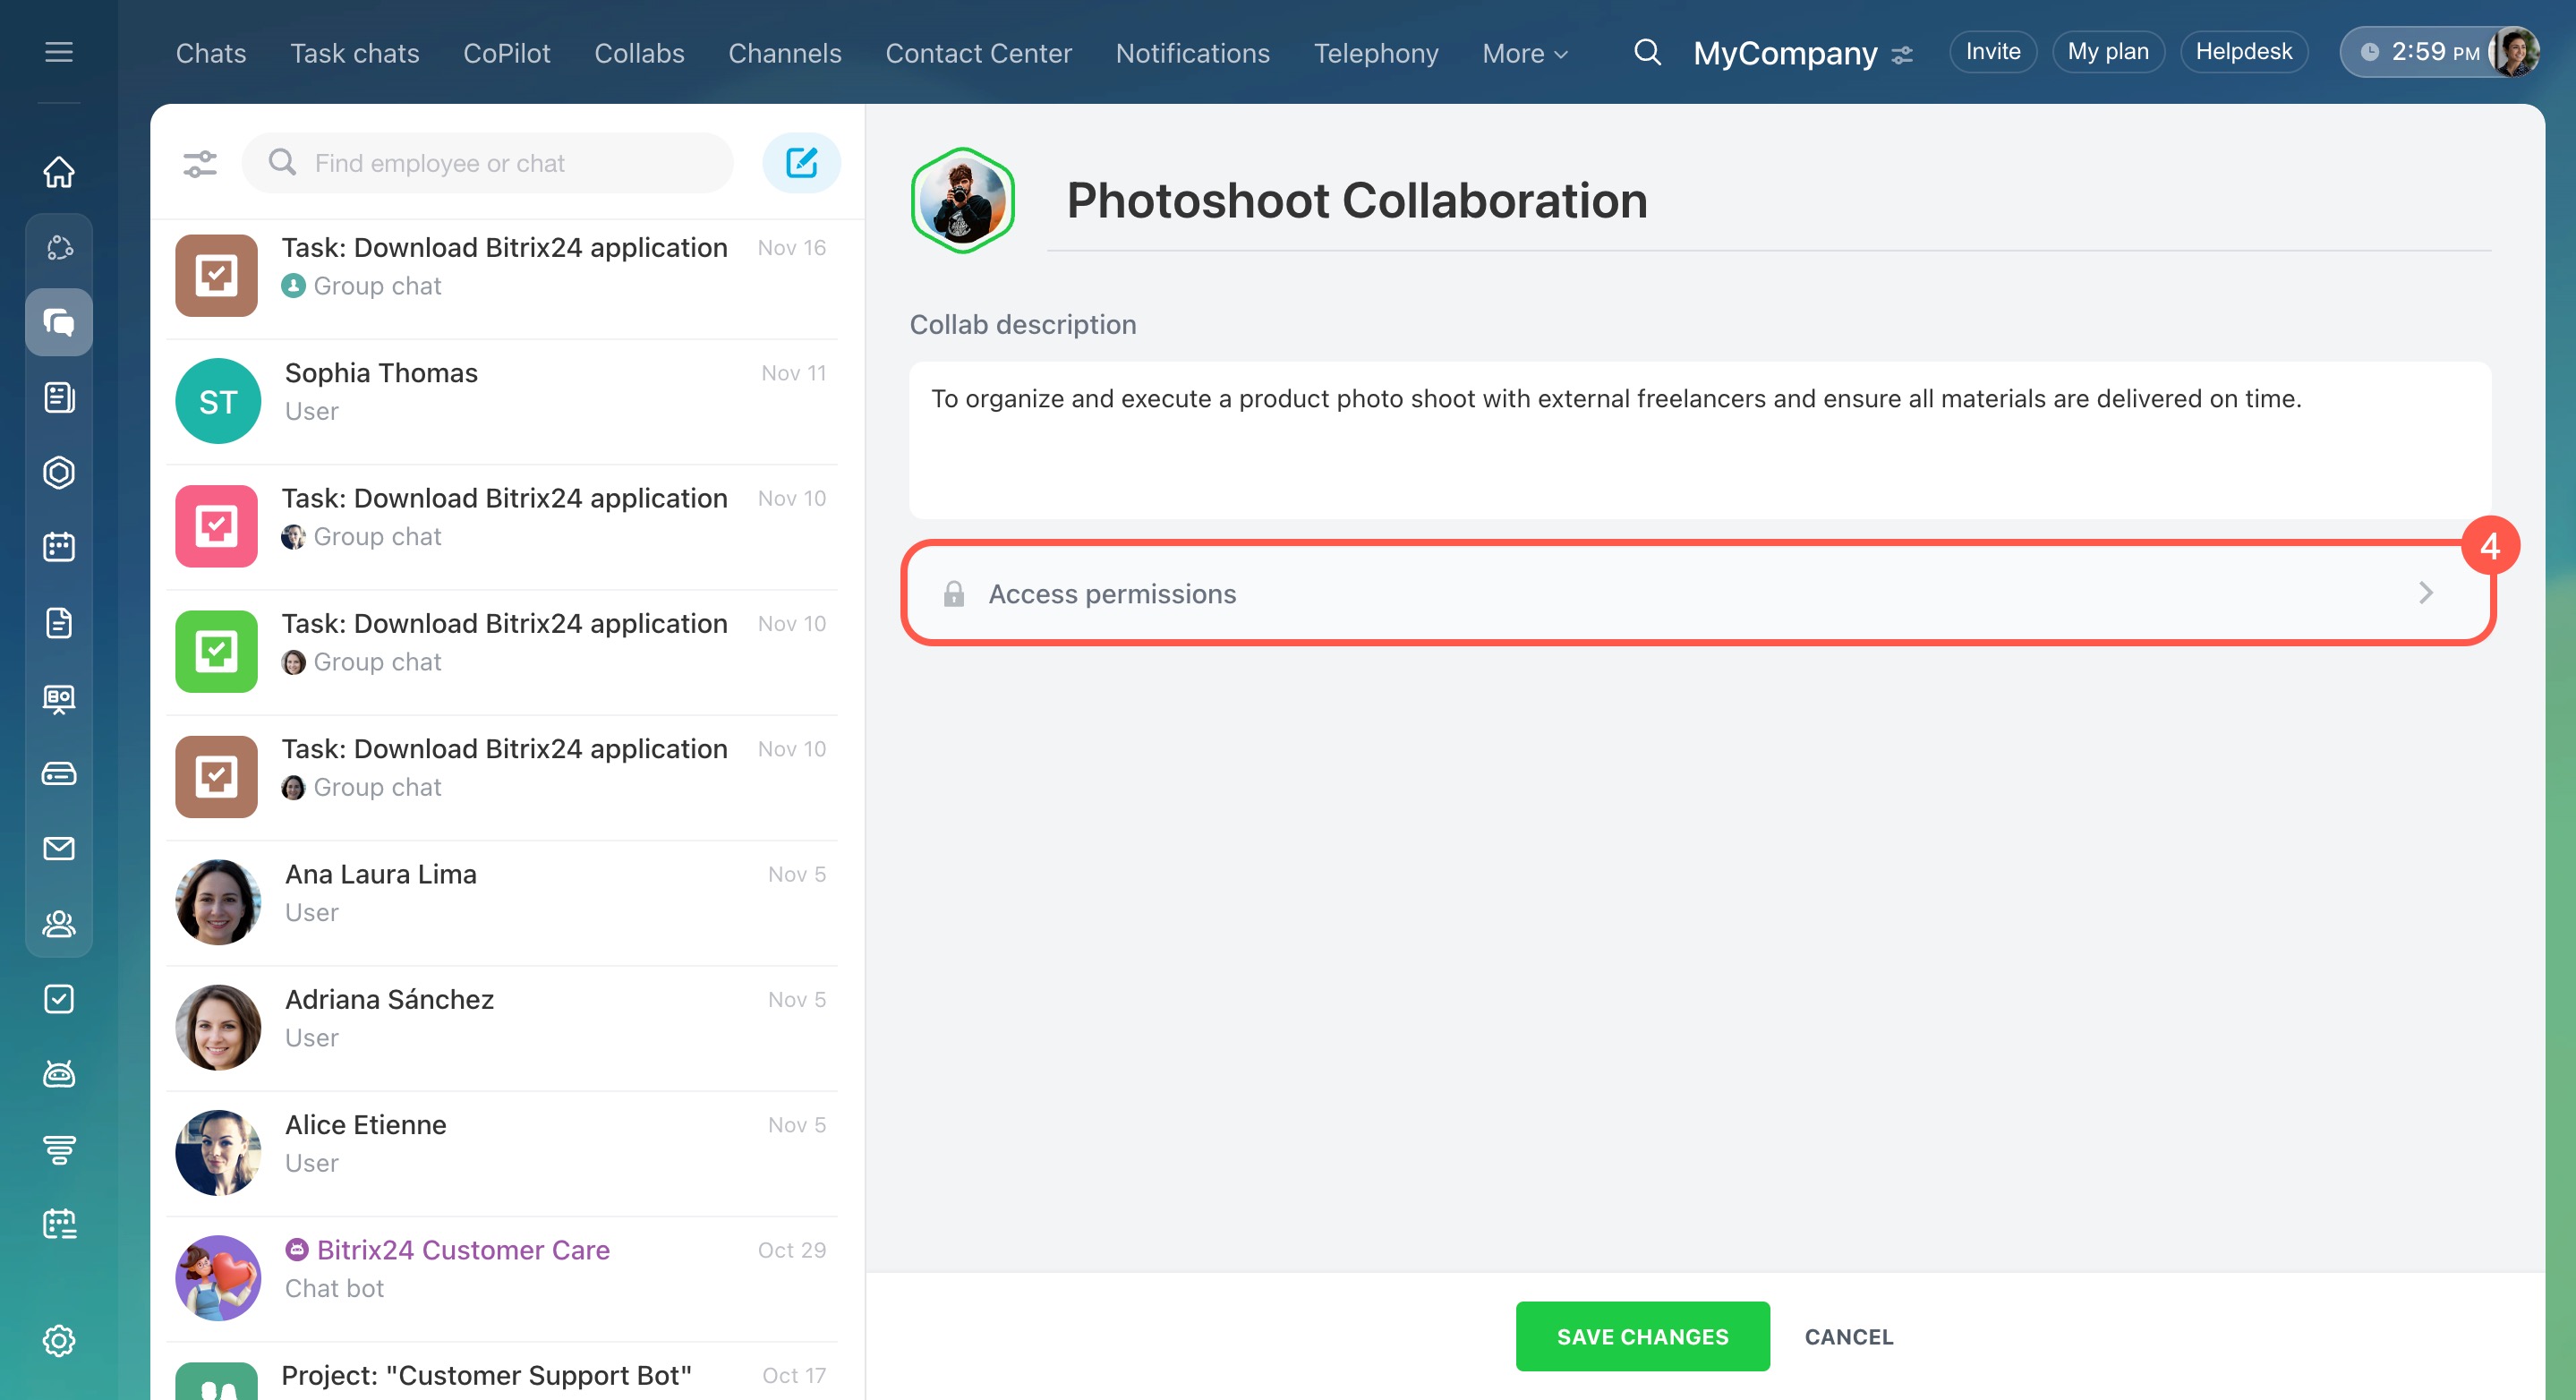Click the Mail envelope sidebar icon
The height and width of the screenshot is (1400, 2576).
tap(59, 848)
